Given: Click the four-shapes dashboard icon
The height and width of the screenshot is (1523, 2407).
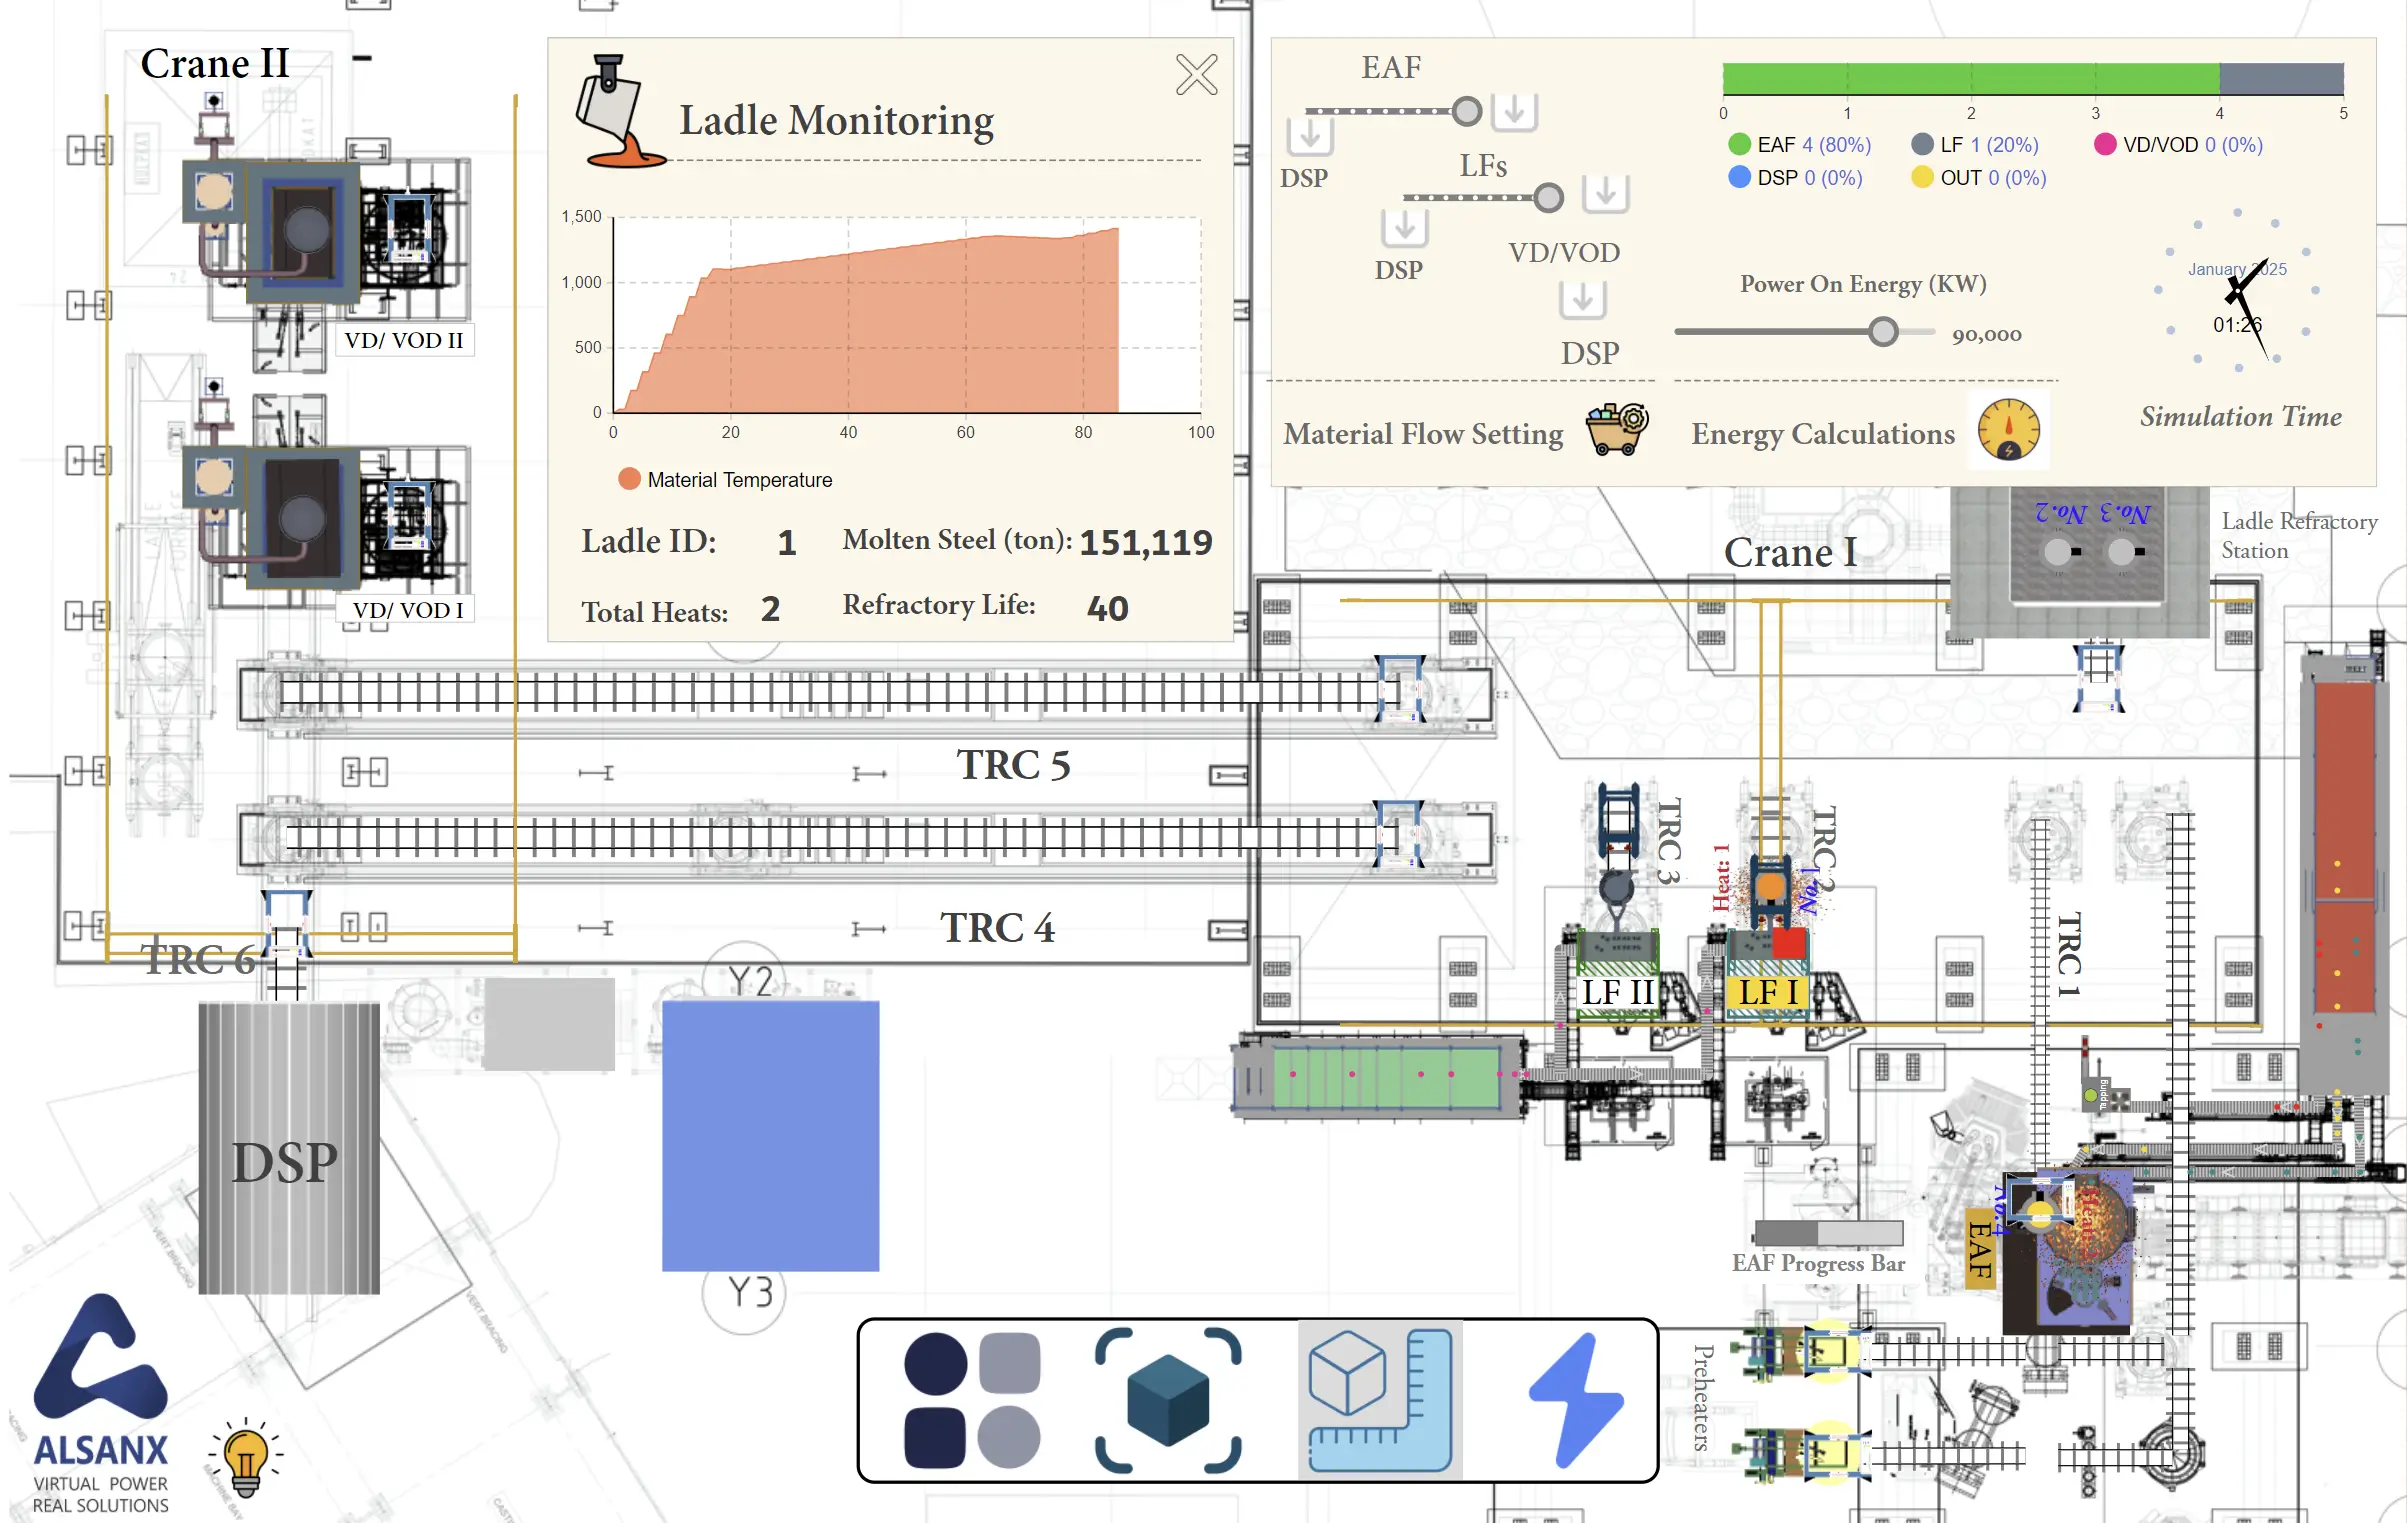Looking at the screenshot, I should coord(972,1399).
